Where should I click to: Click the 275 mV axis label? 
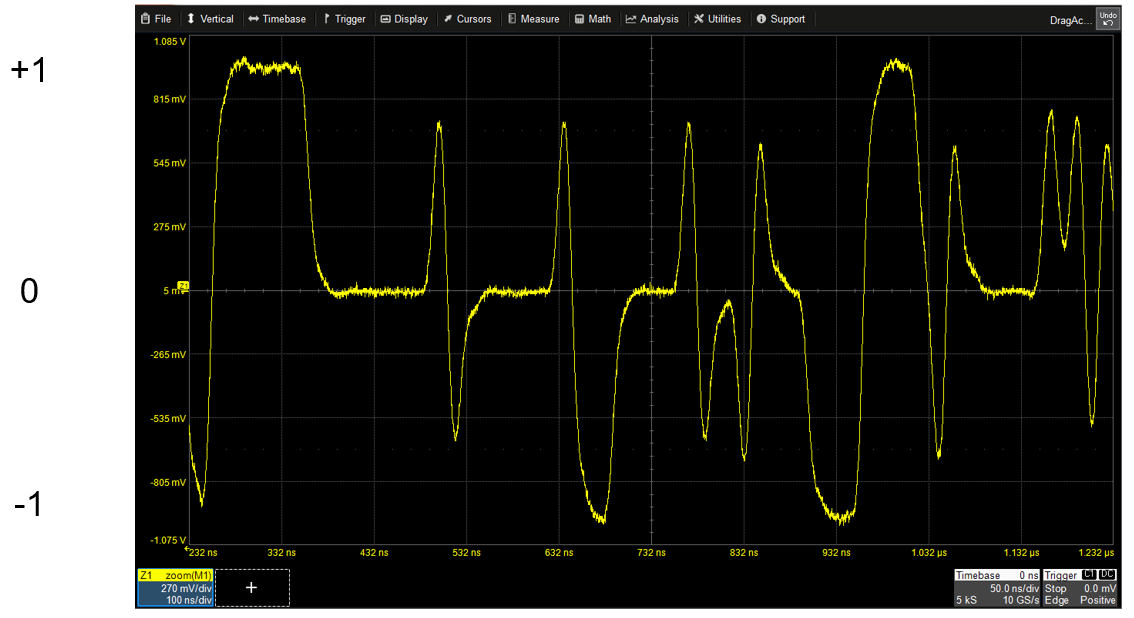click(169, 227)
